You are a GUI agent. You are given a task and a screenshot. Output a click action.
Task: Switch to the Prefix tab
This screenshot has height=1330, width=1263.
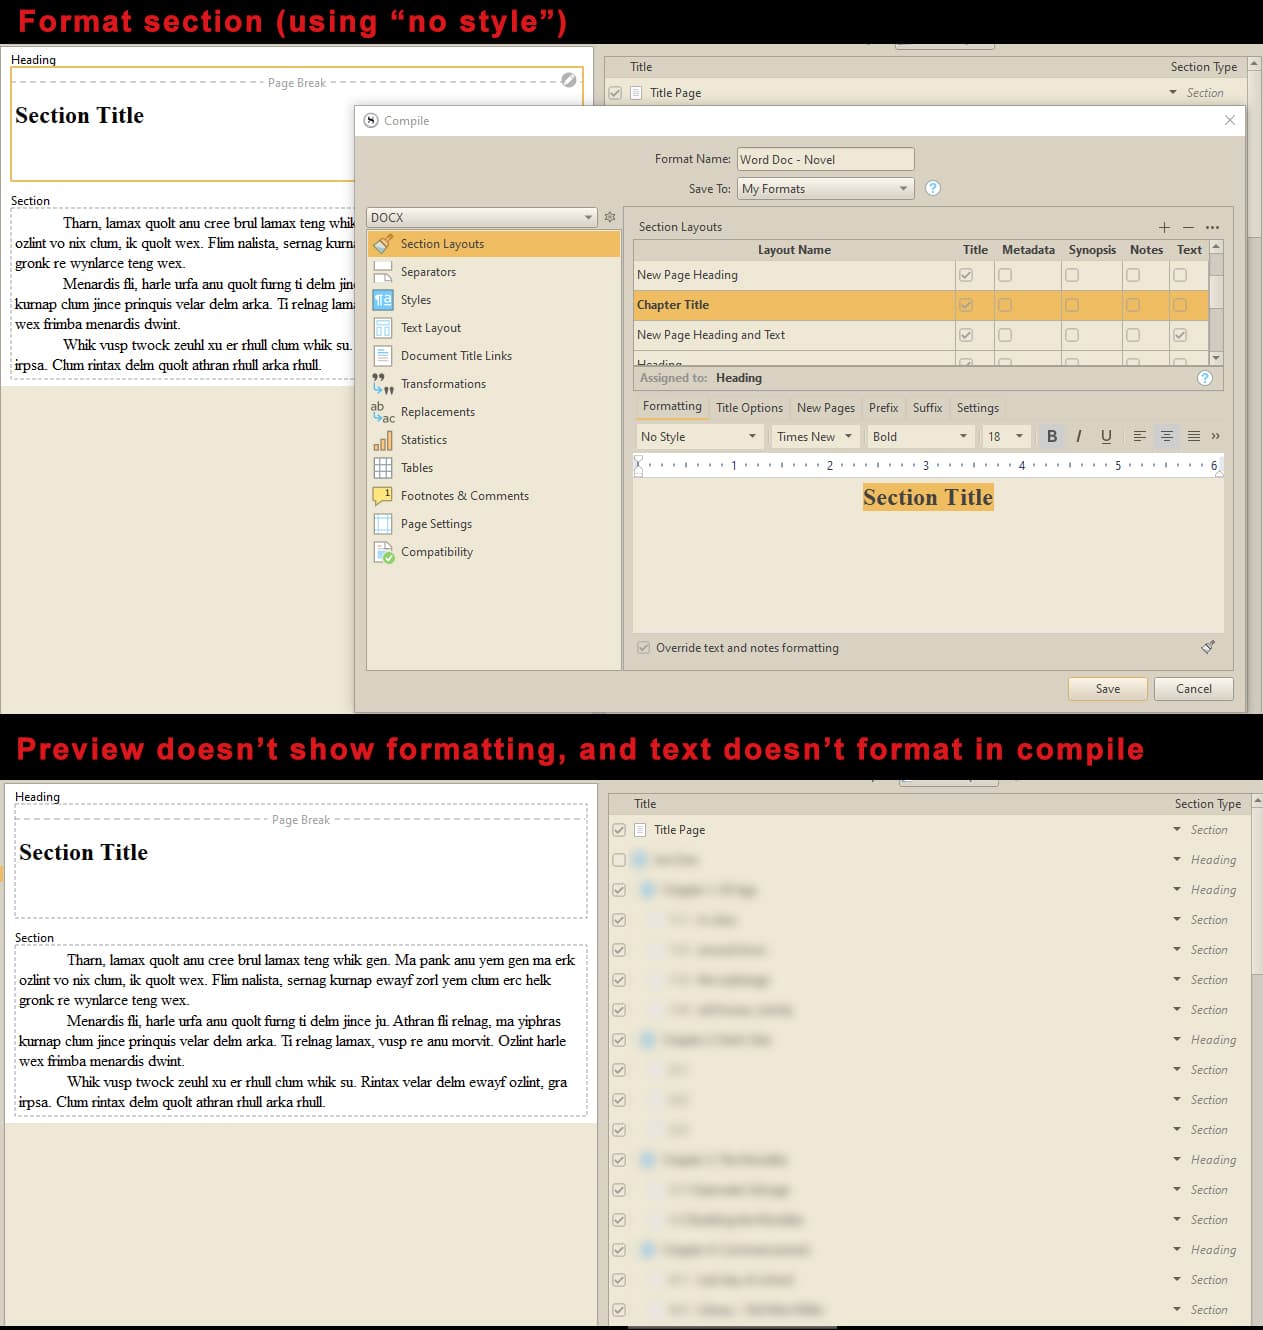click(x=883, y=408)
